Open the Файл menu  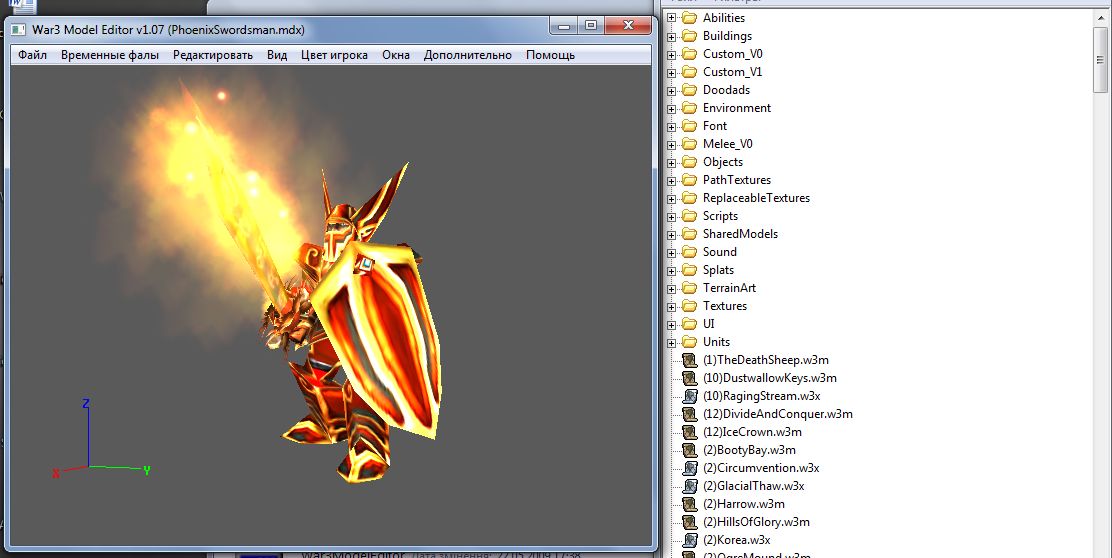pos(33,55)
